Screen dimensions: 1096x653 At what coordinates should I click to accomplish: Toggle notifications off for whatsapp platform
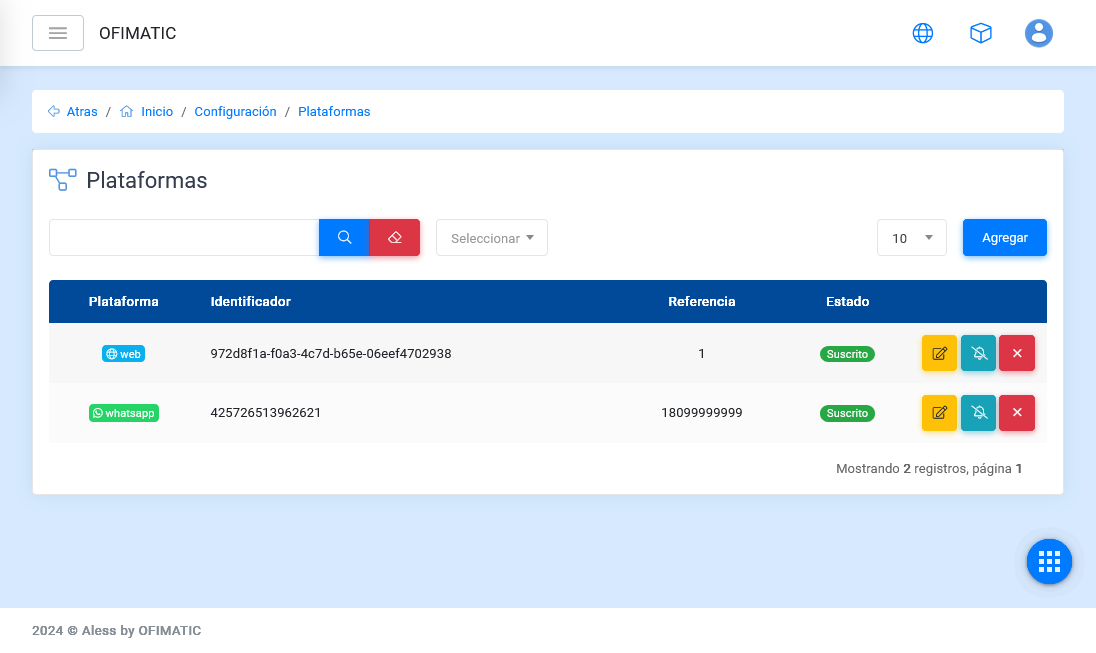[x=978, y=413]
